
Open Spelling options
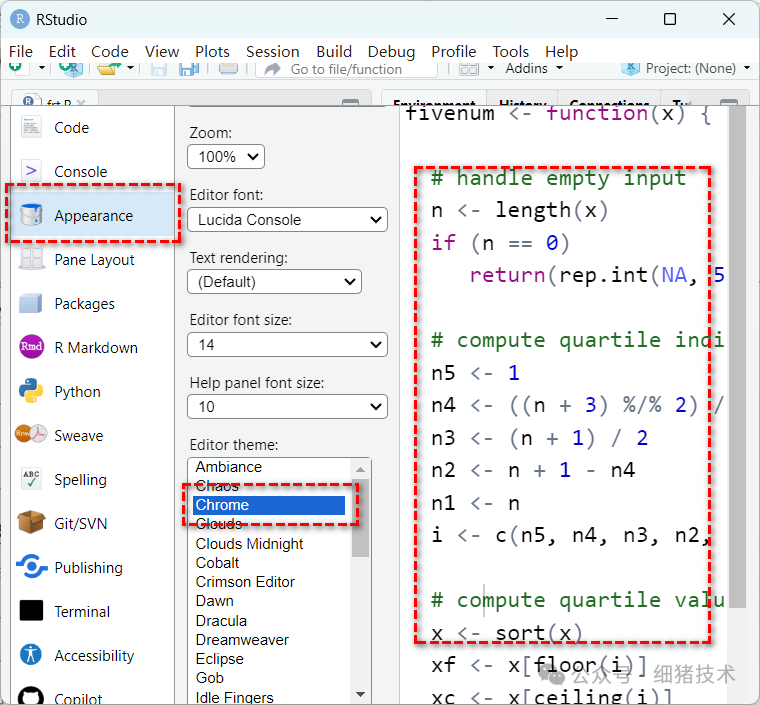pyautogui.click(x=92, y=480)
